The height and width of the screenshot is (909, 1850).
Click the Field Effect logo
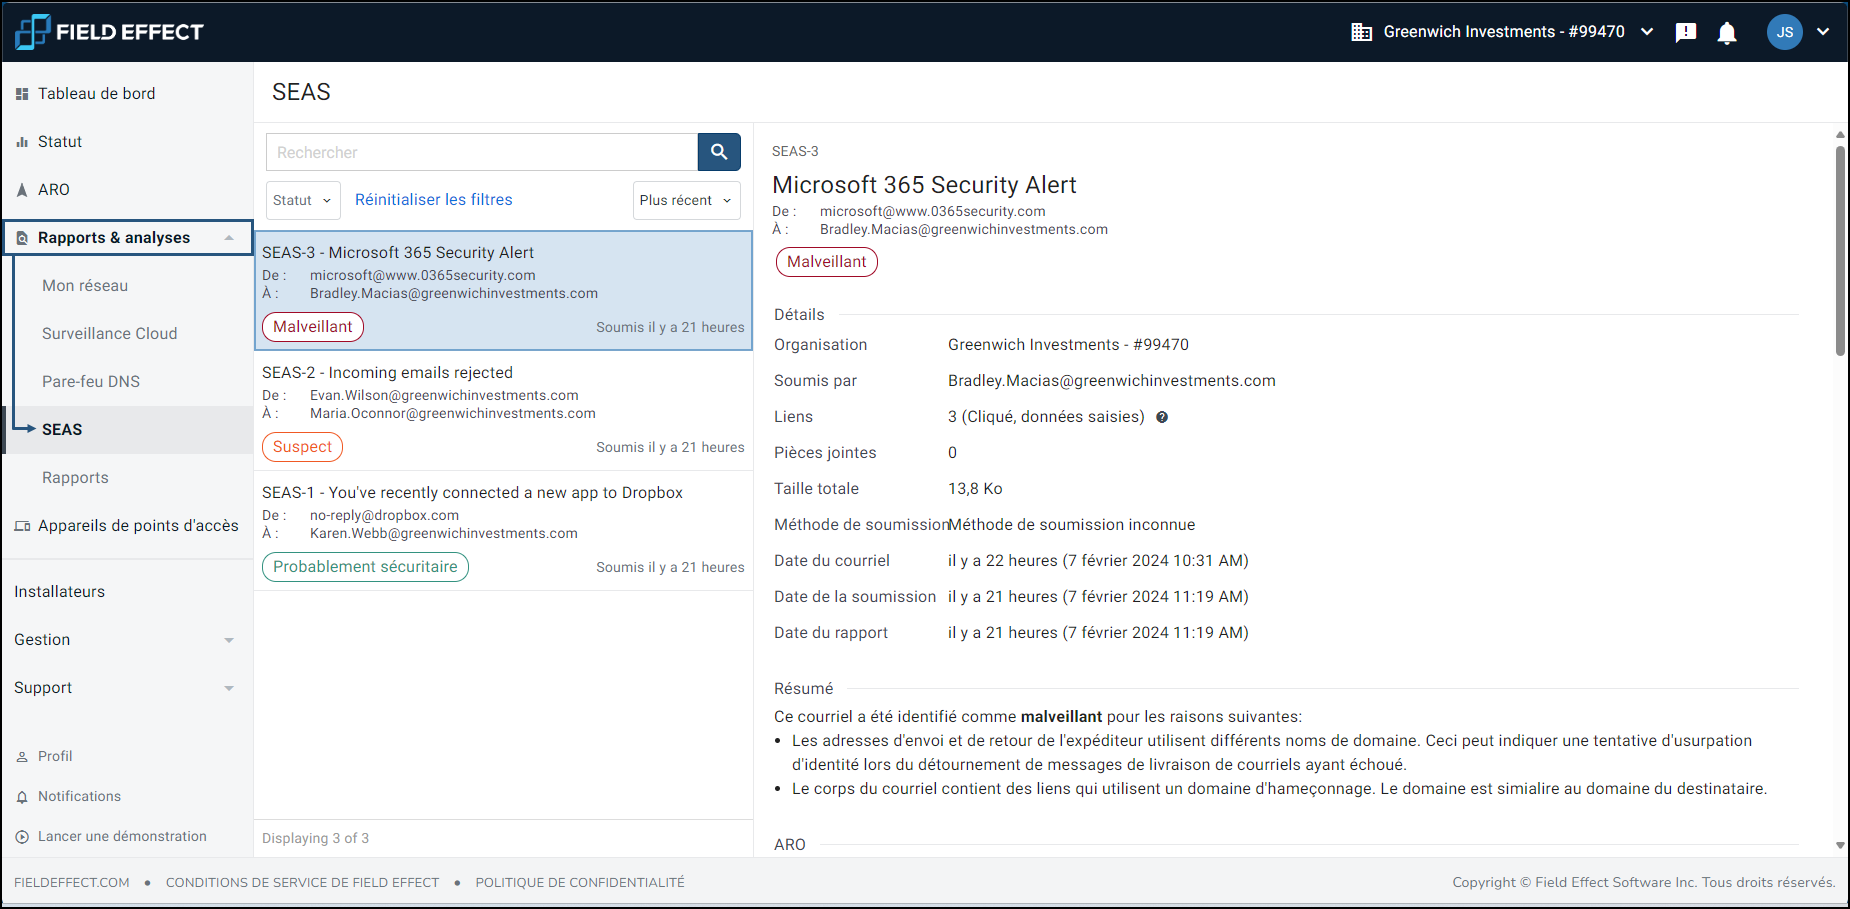tap(109, 32)
